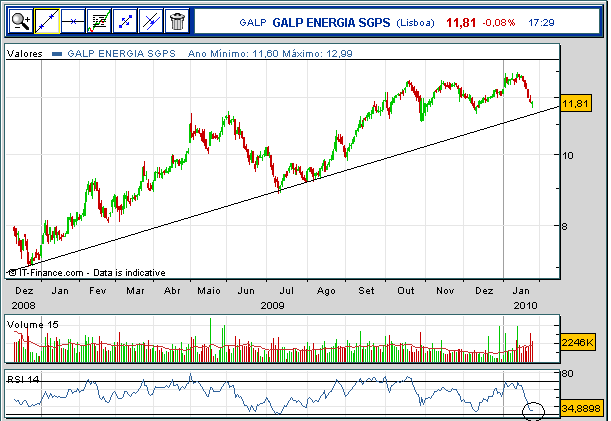Click the Fev month label
The height and width of the screenshot is (421, 611).
97,291
